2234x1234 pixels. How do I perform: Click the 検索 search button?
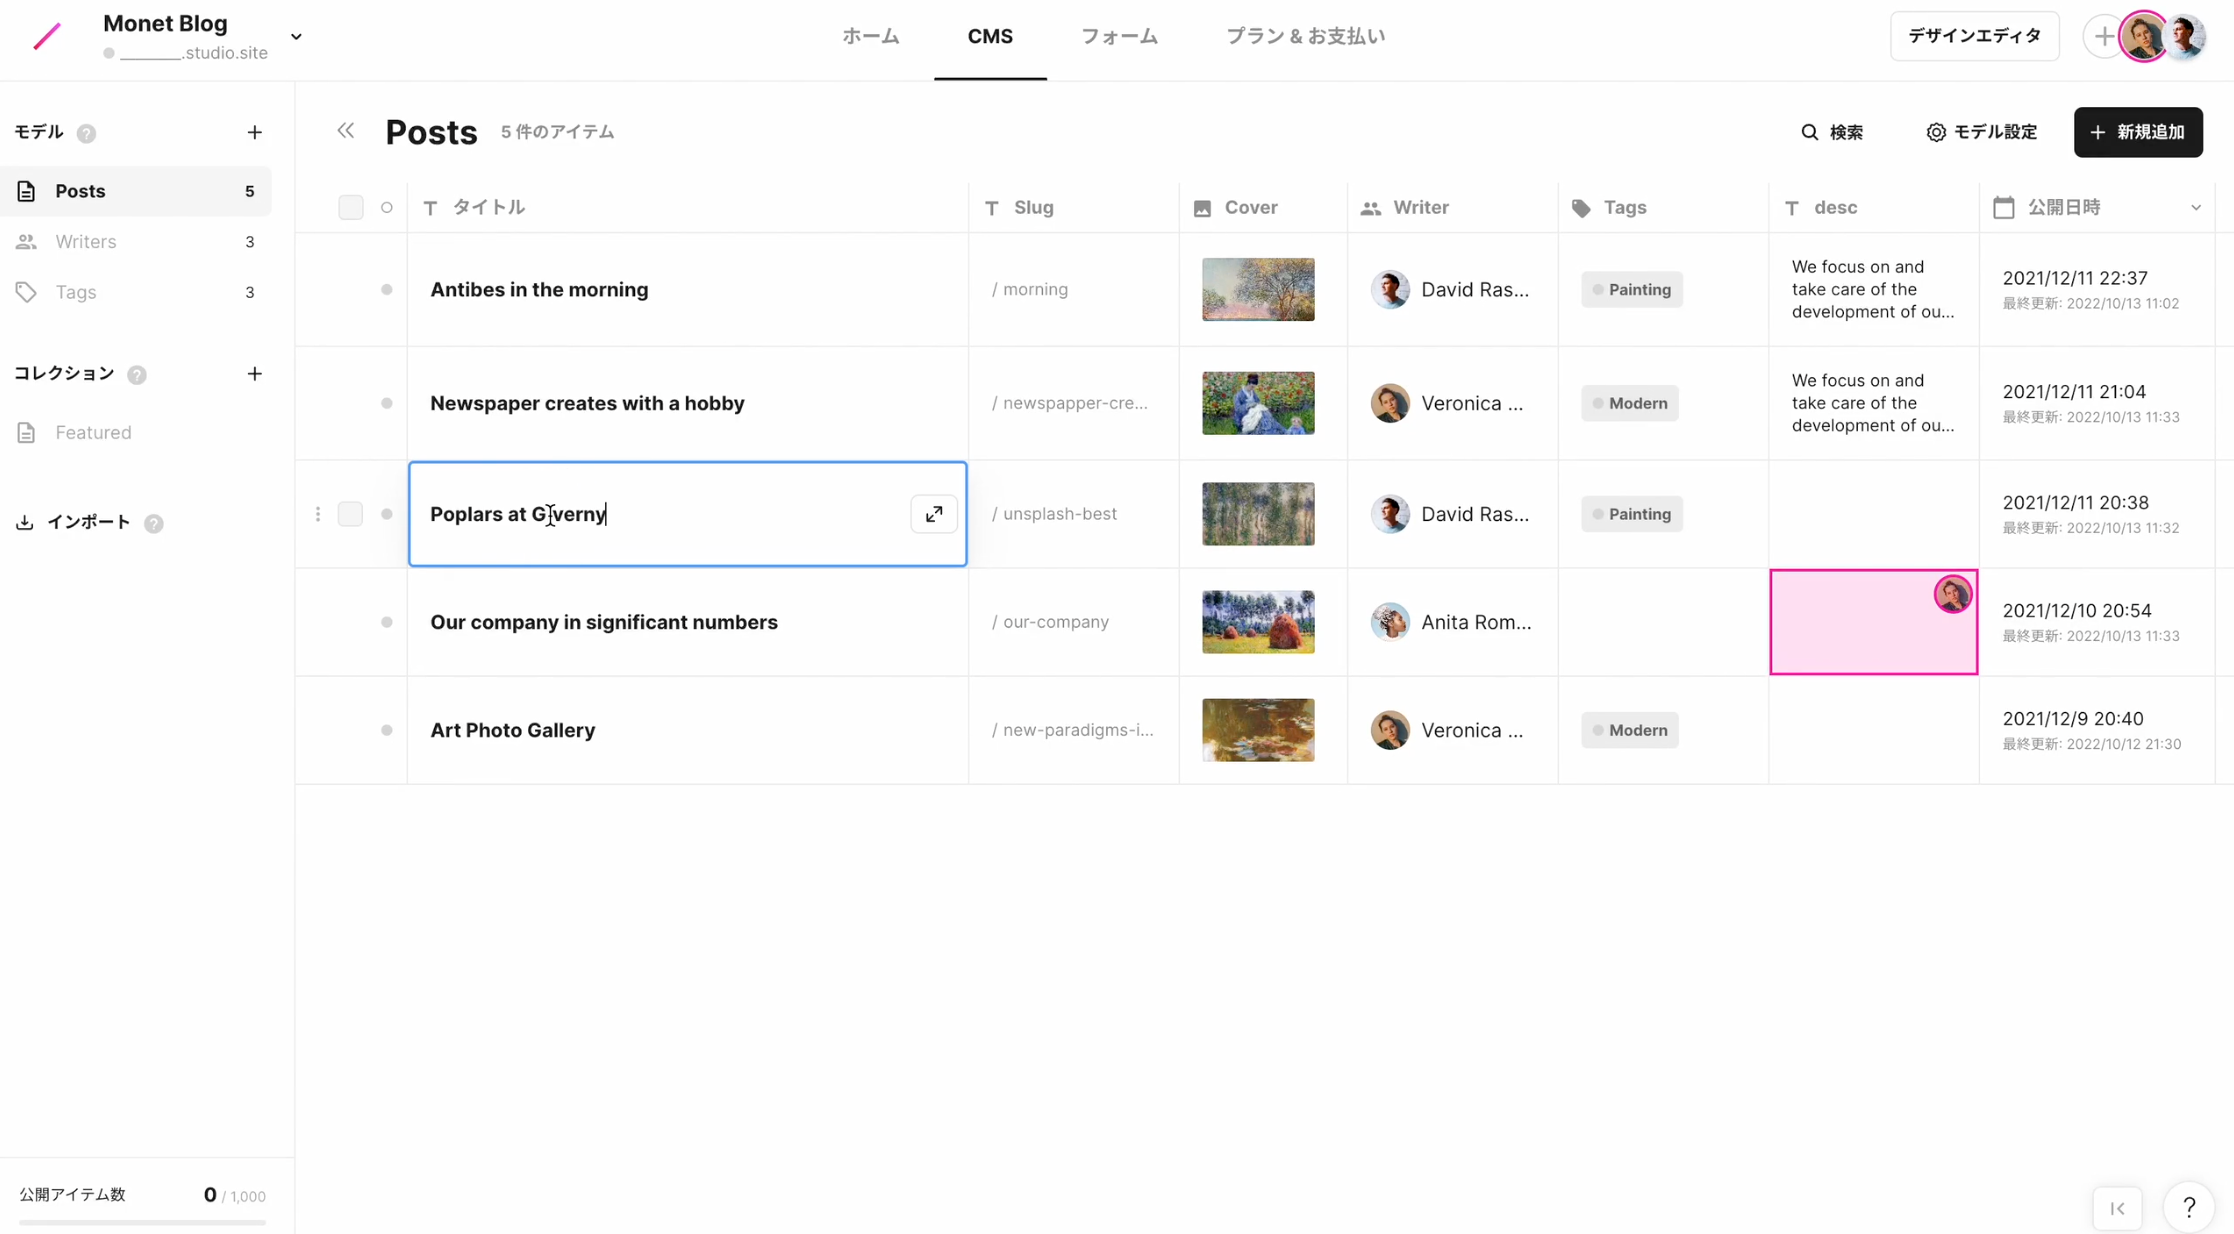pos(1832,132)
